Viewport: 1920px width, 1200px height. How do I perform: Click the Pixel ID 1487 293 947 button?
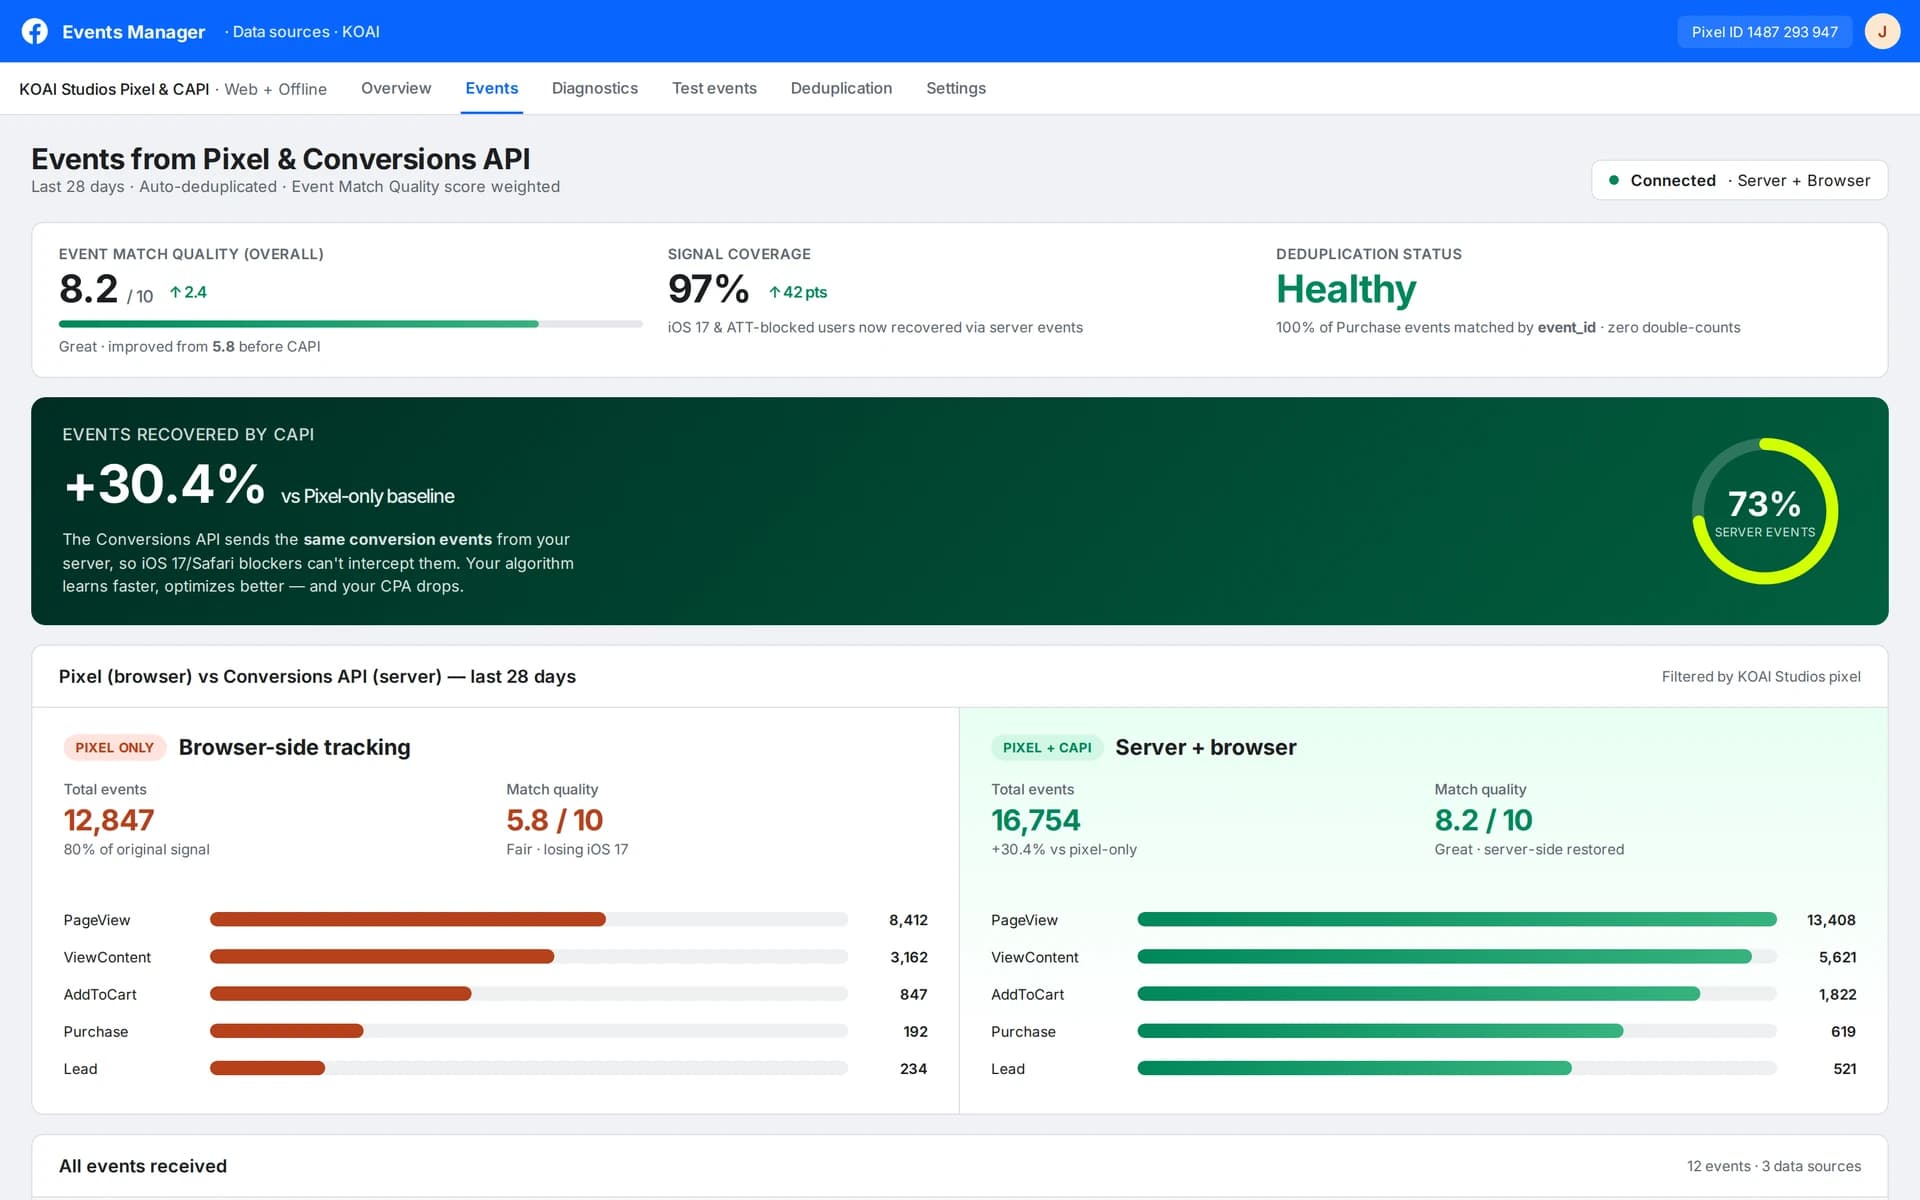[x=1764, y=32]
